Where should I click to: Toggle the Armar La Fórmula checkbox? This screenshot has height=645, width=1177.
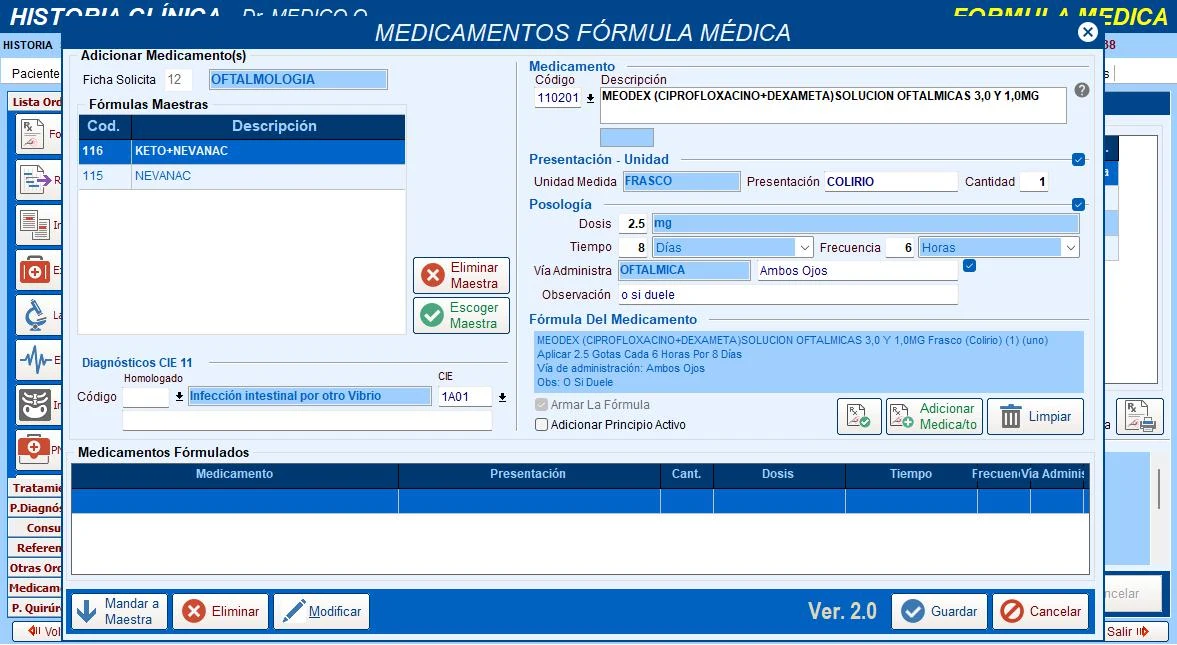[x=541, y=405]
